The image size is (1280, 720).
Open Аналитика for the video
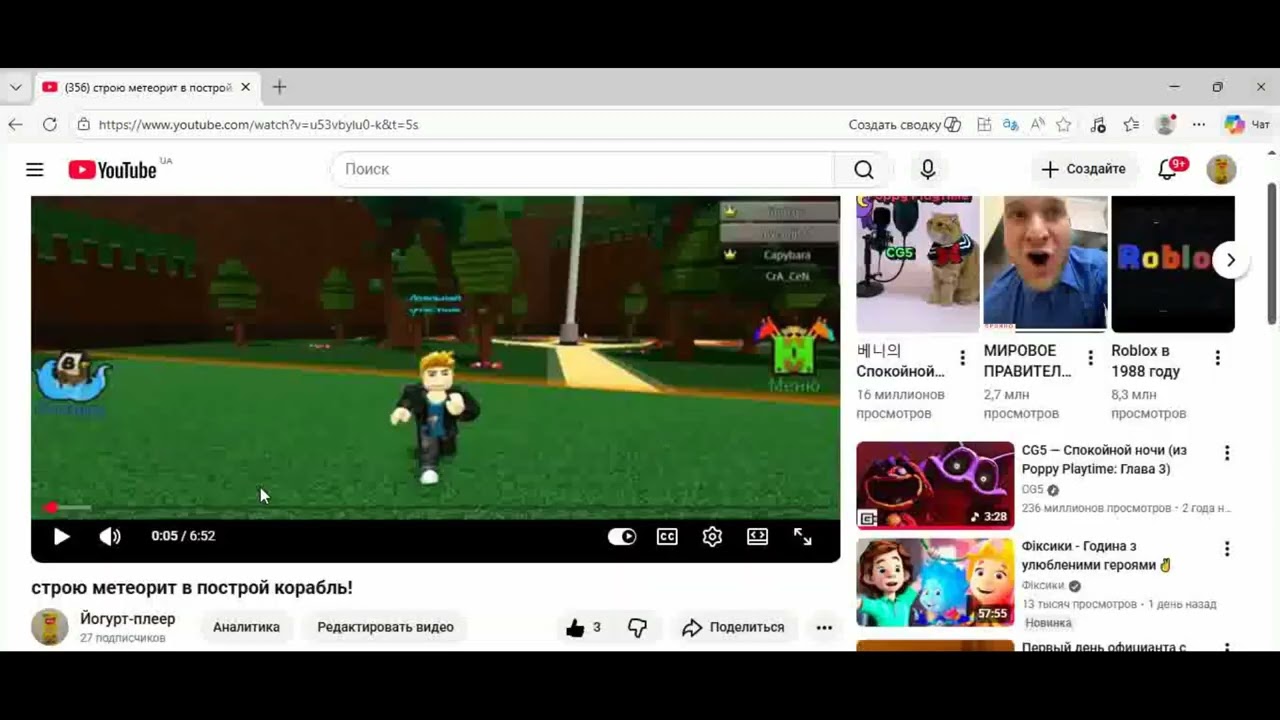246,627
